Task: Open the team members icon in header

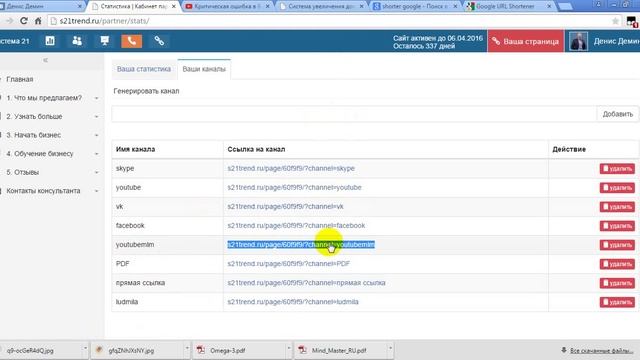Action: point(77,41)
